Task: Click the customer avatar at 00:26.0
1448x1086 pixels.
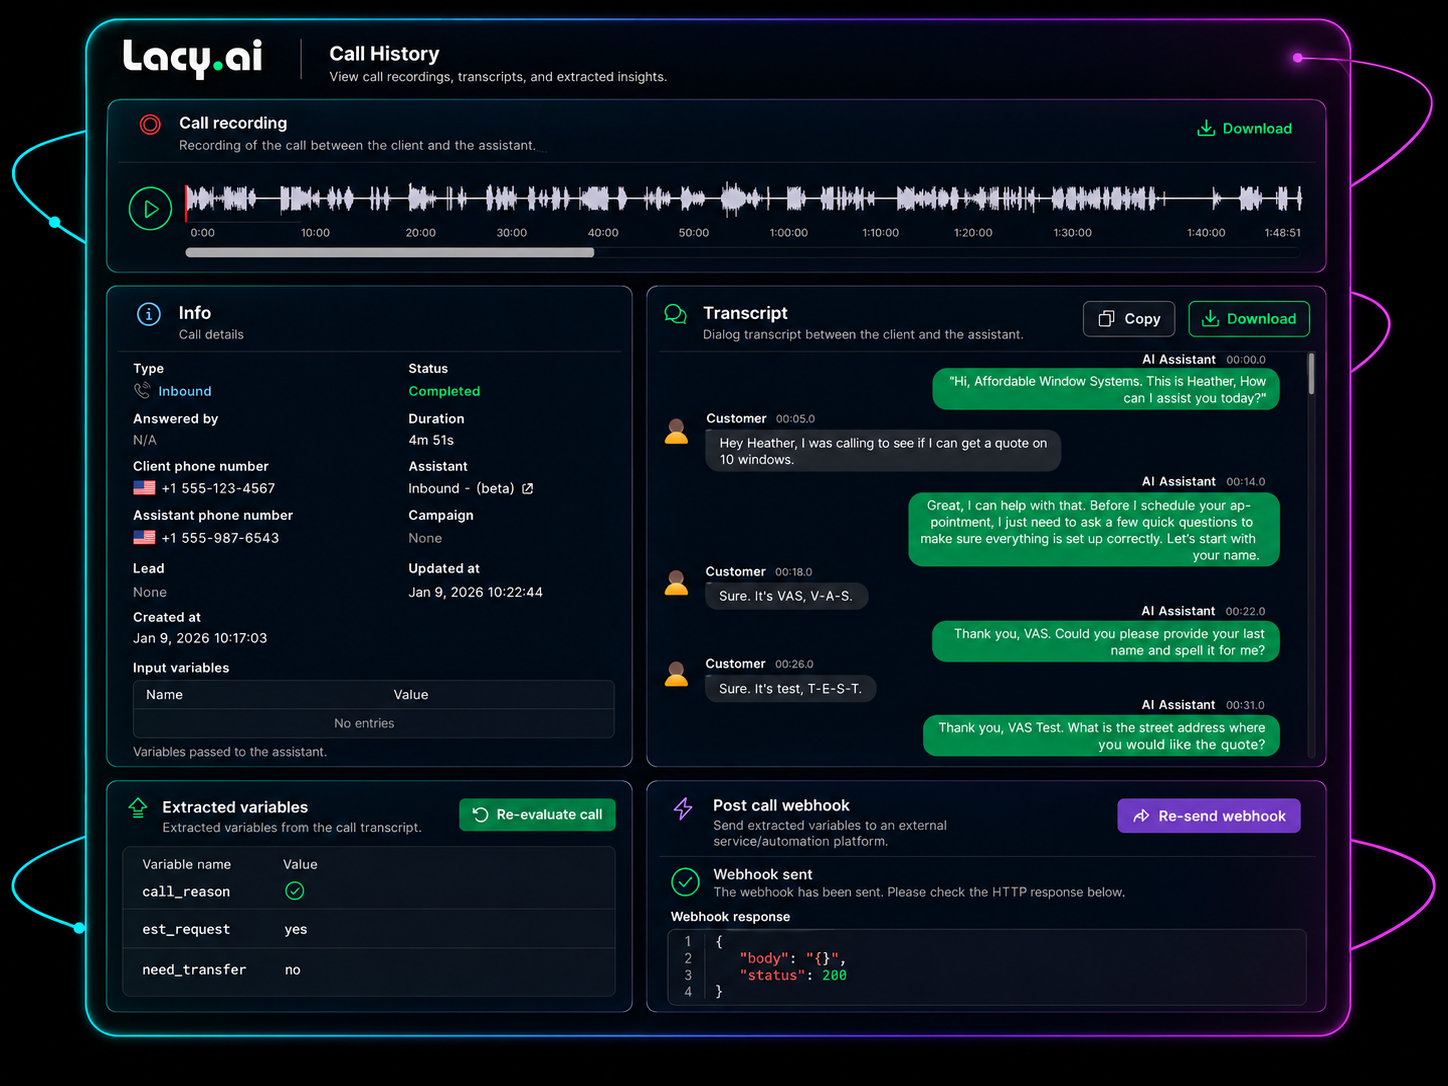Action: (676, 674)
